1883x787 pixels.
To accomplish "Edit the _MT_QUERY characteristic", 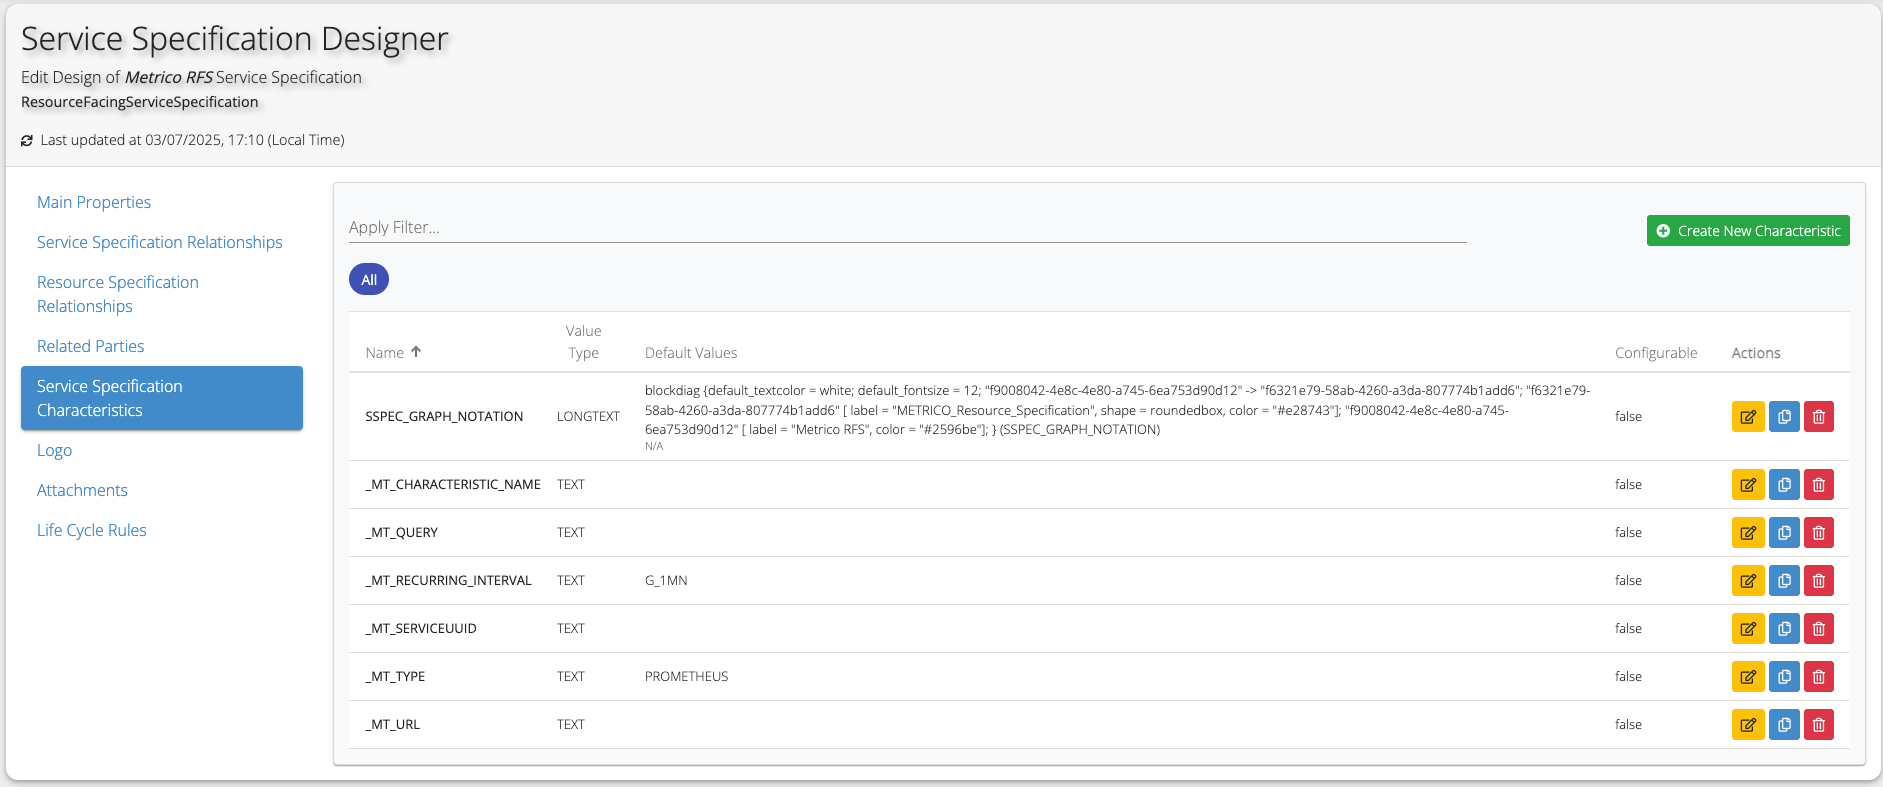I will (x=1747, y=533).
